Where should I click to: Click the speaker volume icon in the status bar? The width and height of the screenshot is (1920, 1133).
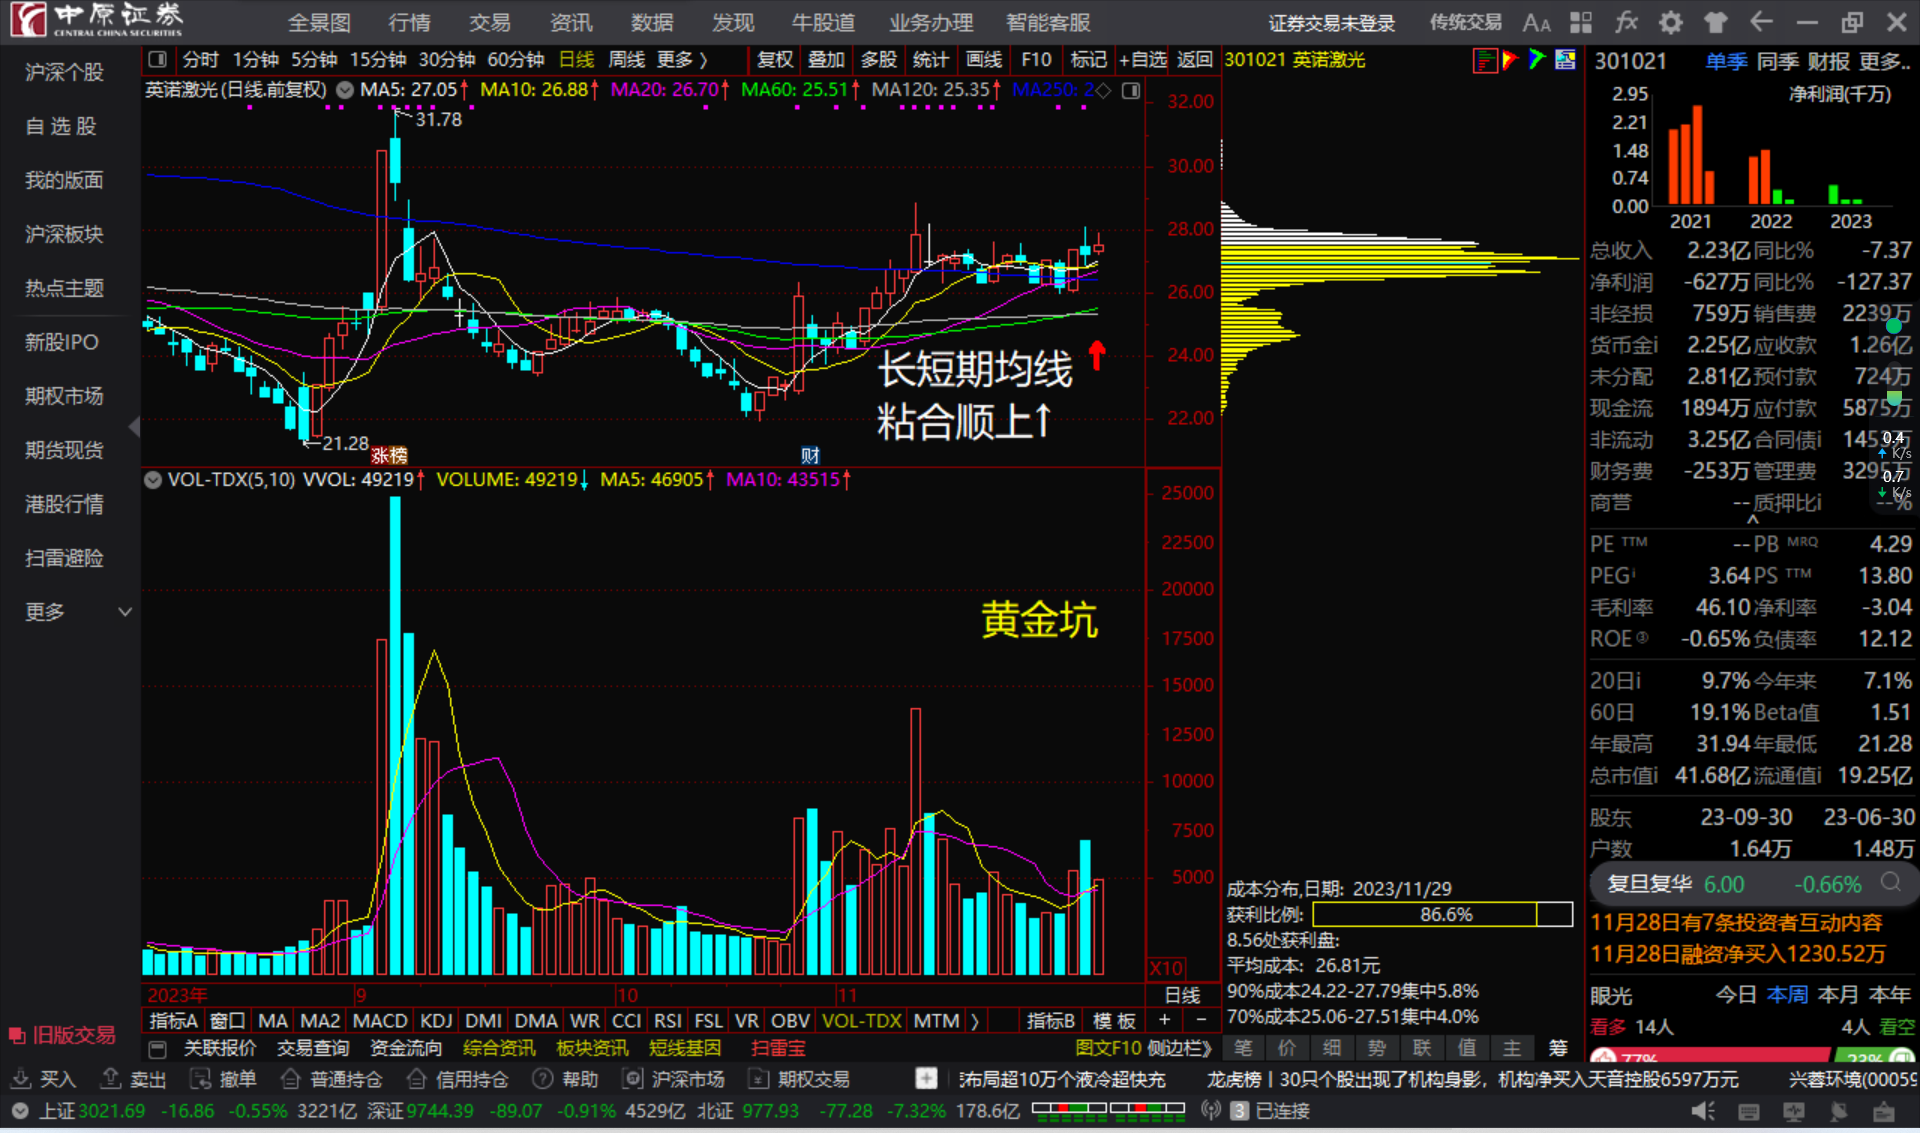1702,1111
